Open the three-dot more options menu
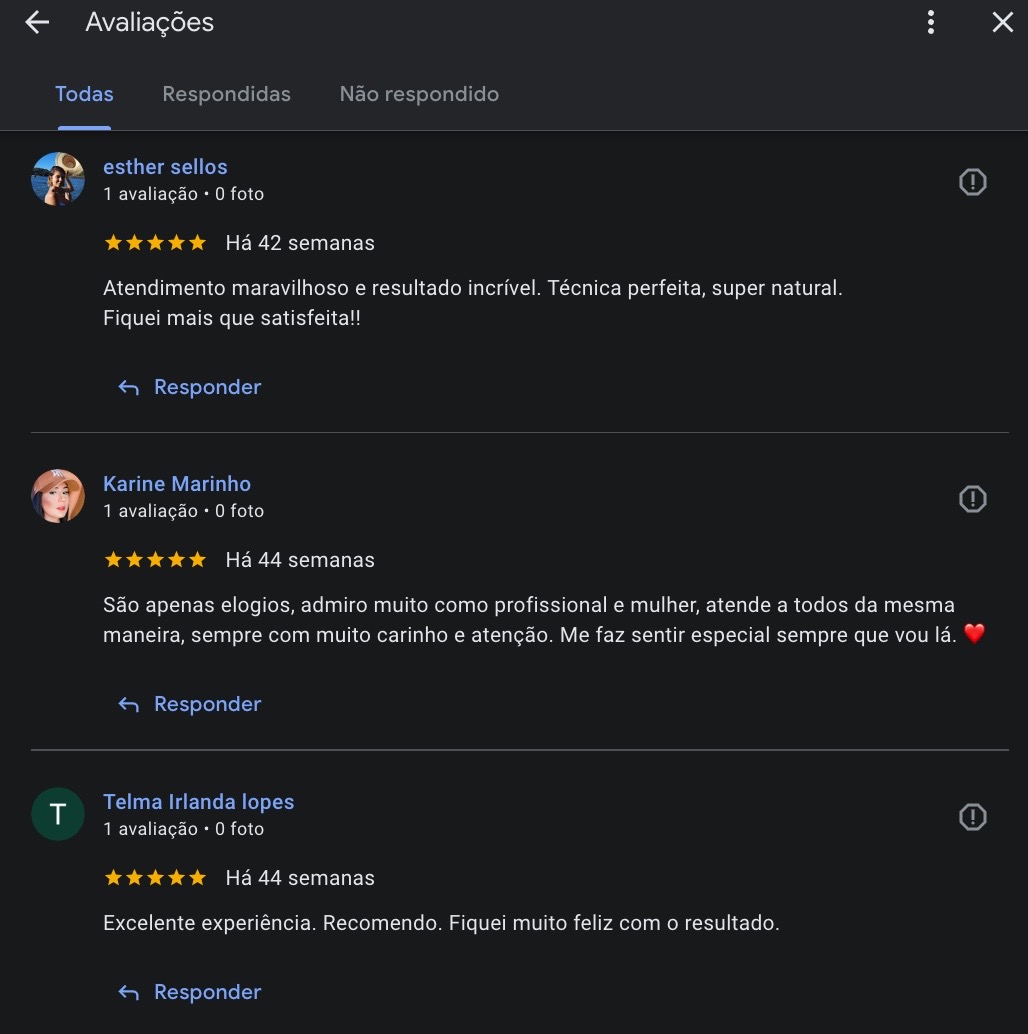 click(931, 23)
